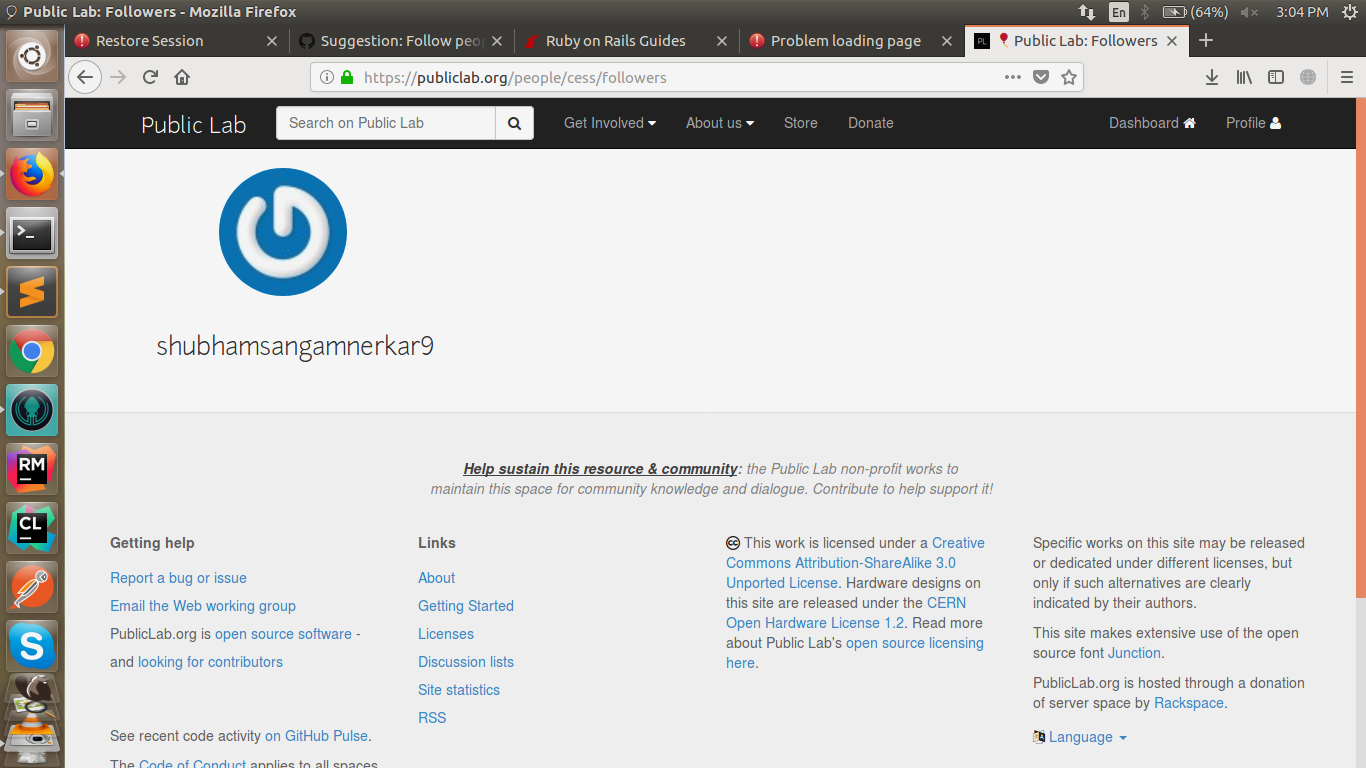
Task: Launch Files manager from dock
Action: click(x=32, y=114)
